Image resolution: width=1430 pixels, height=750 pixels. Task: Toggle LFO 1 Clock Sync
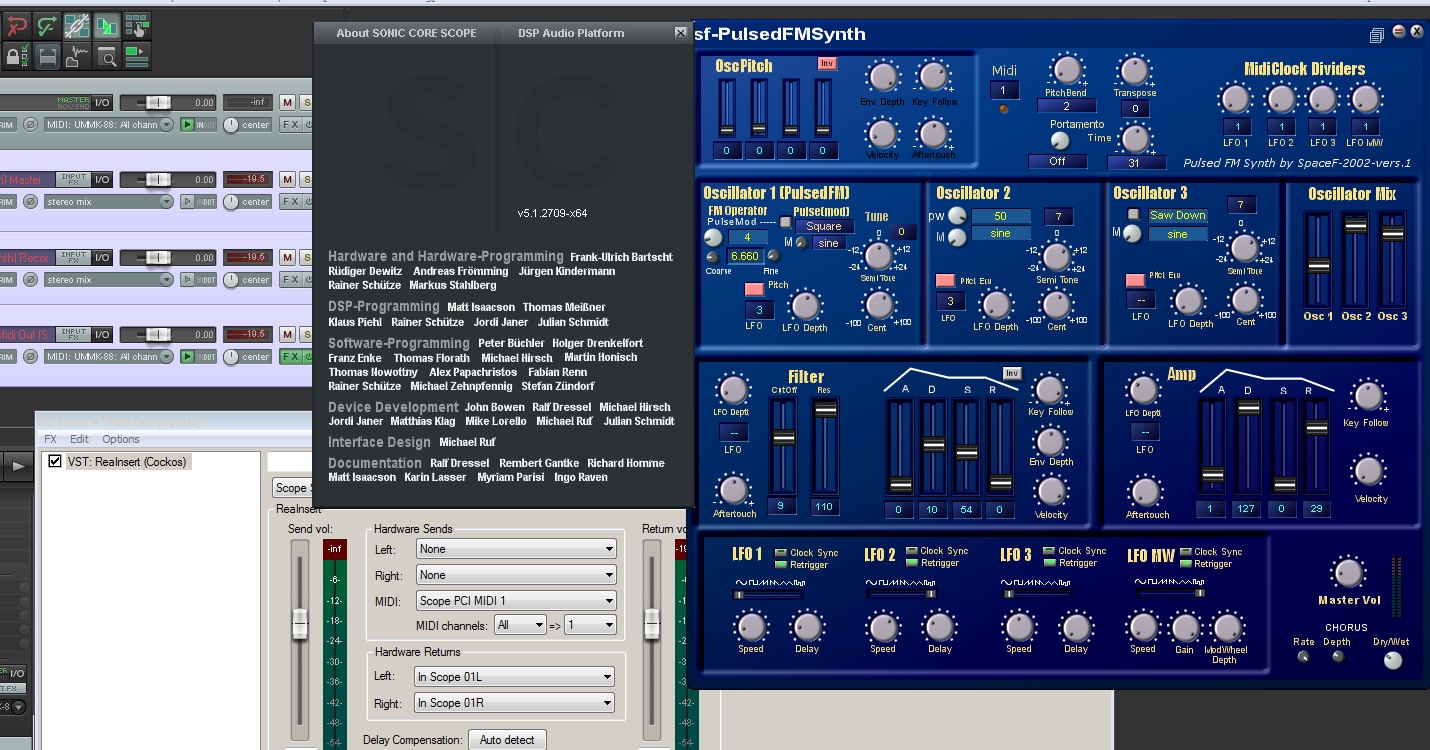coord(781,552)
